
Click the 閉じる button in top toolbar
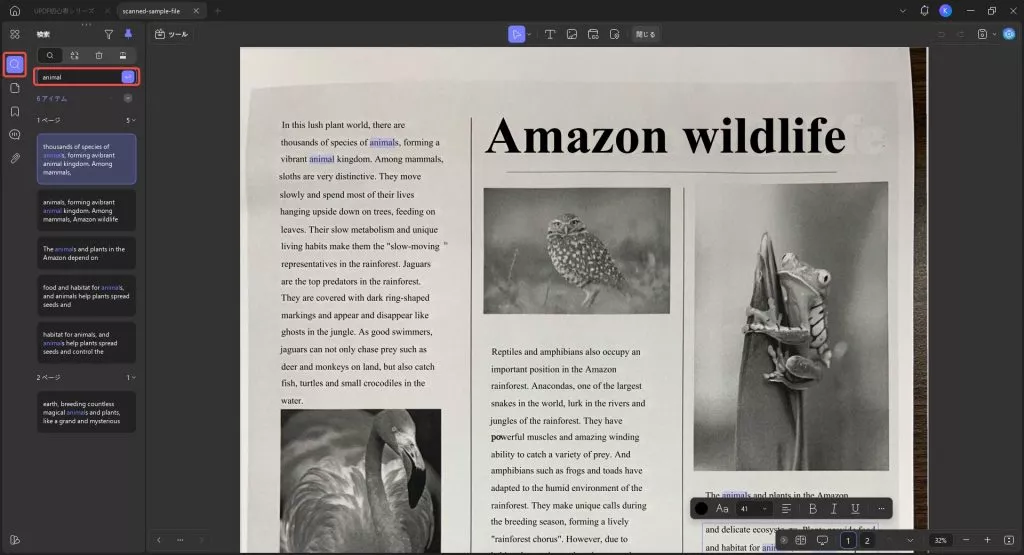[x=645, y=34]
